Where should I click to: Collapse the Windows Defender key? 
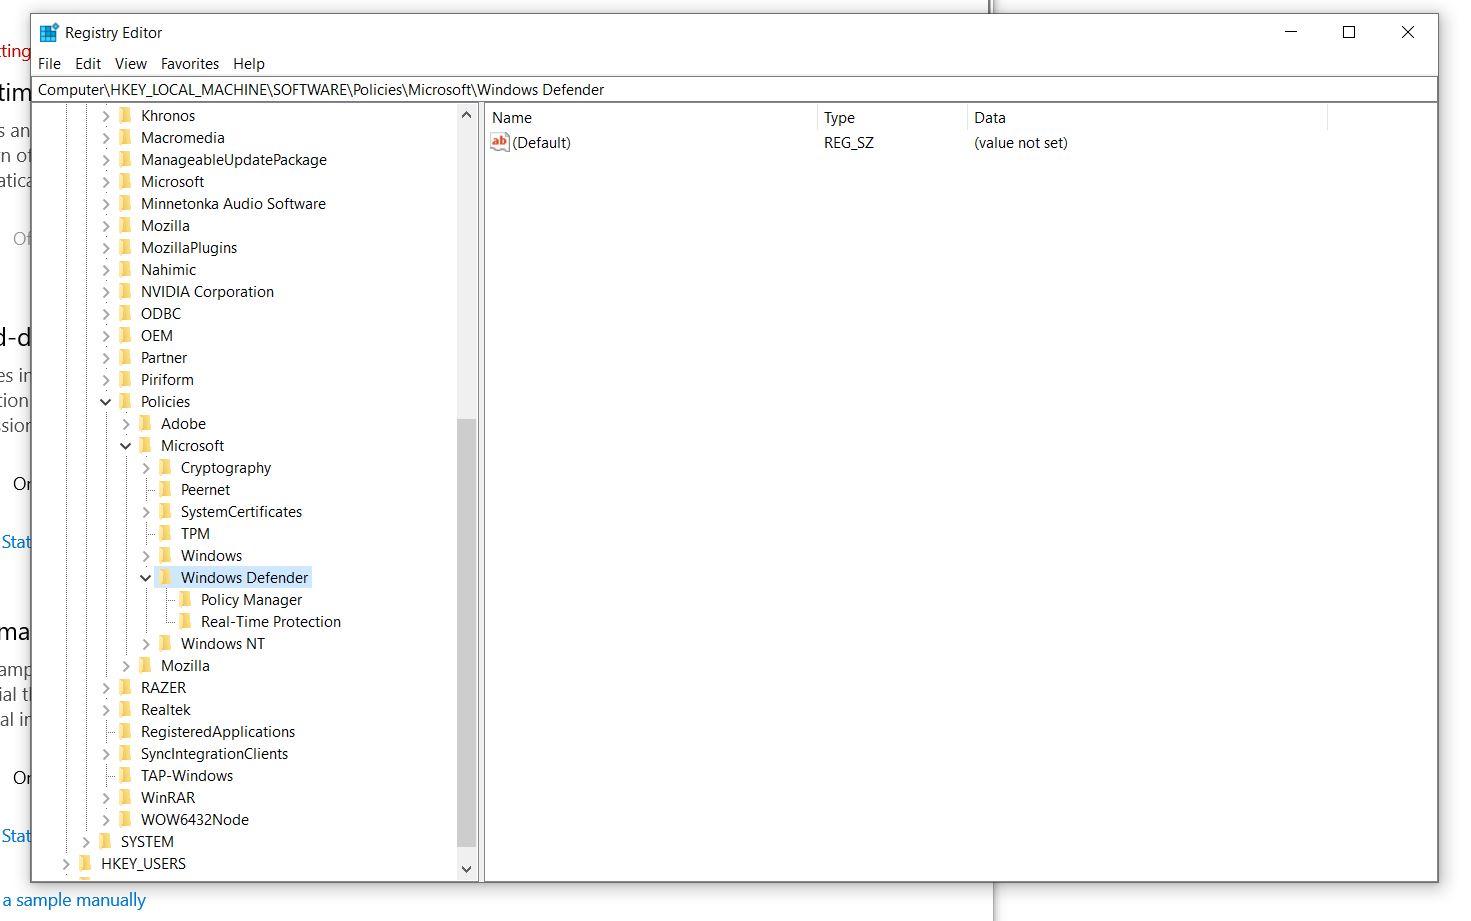tap(146, 577)
